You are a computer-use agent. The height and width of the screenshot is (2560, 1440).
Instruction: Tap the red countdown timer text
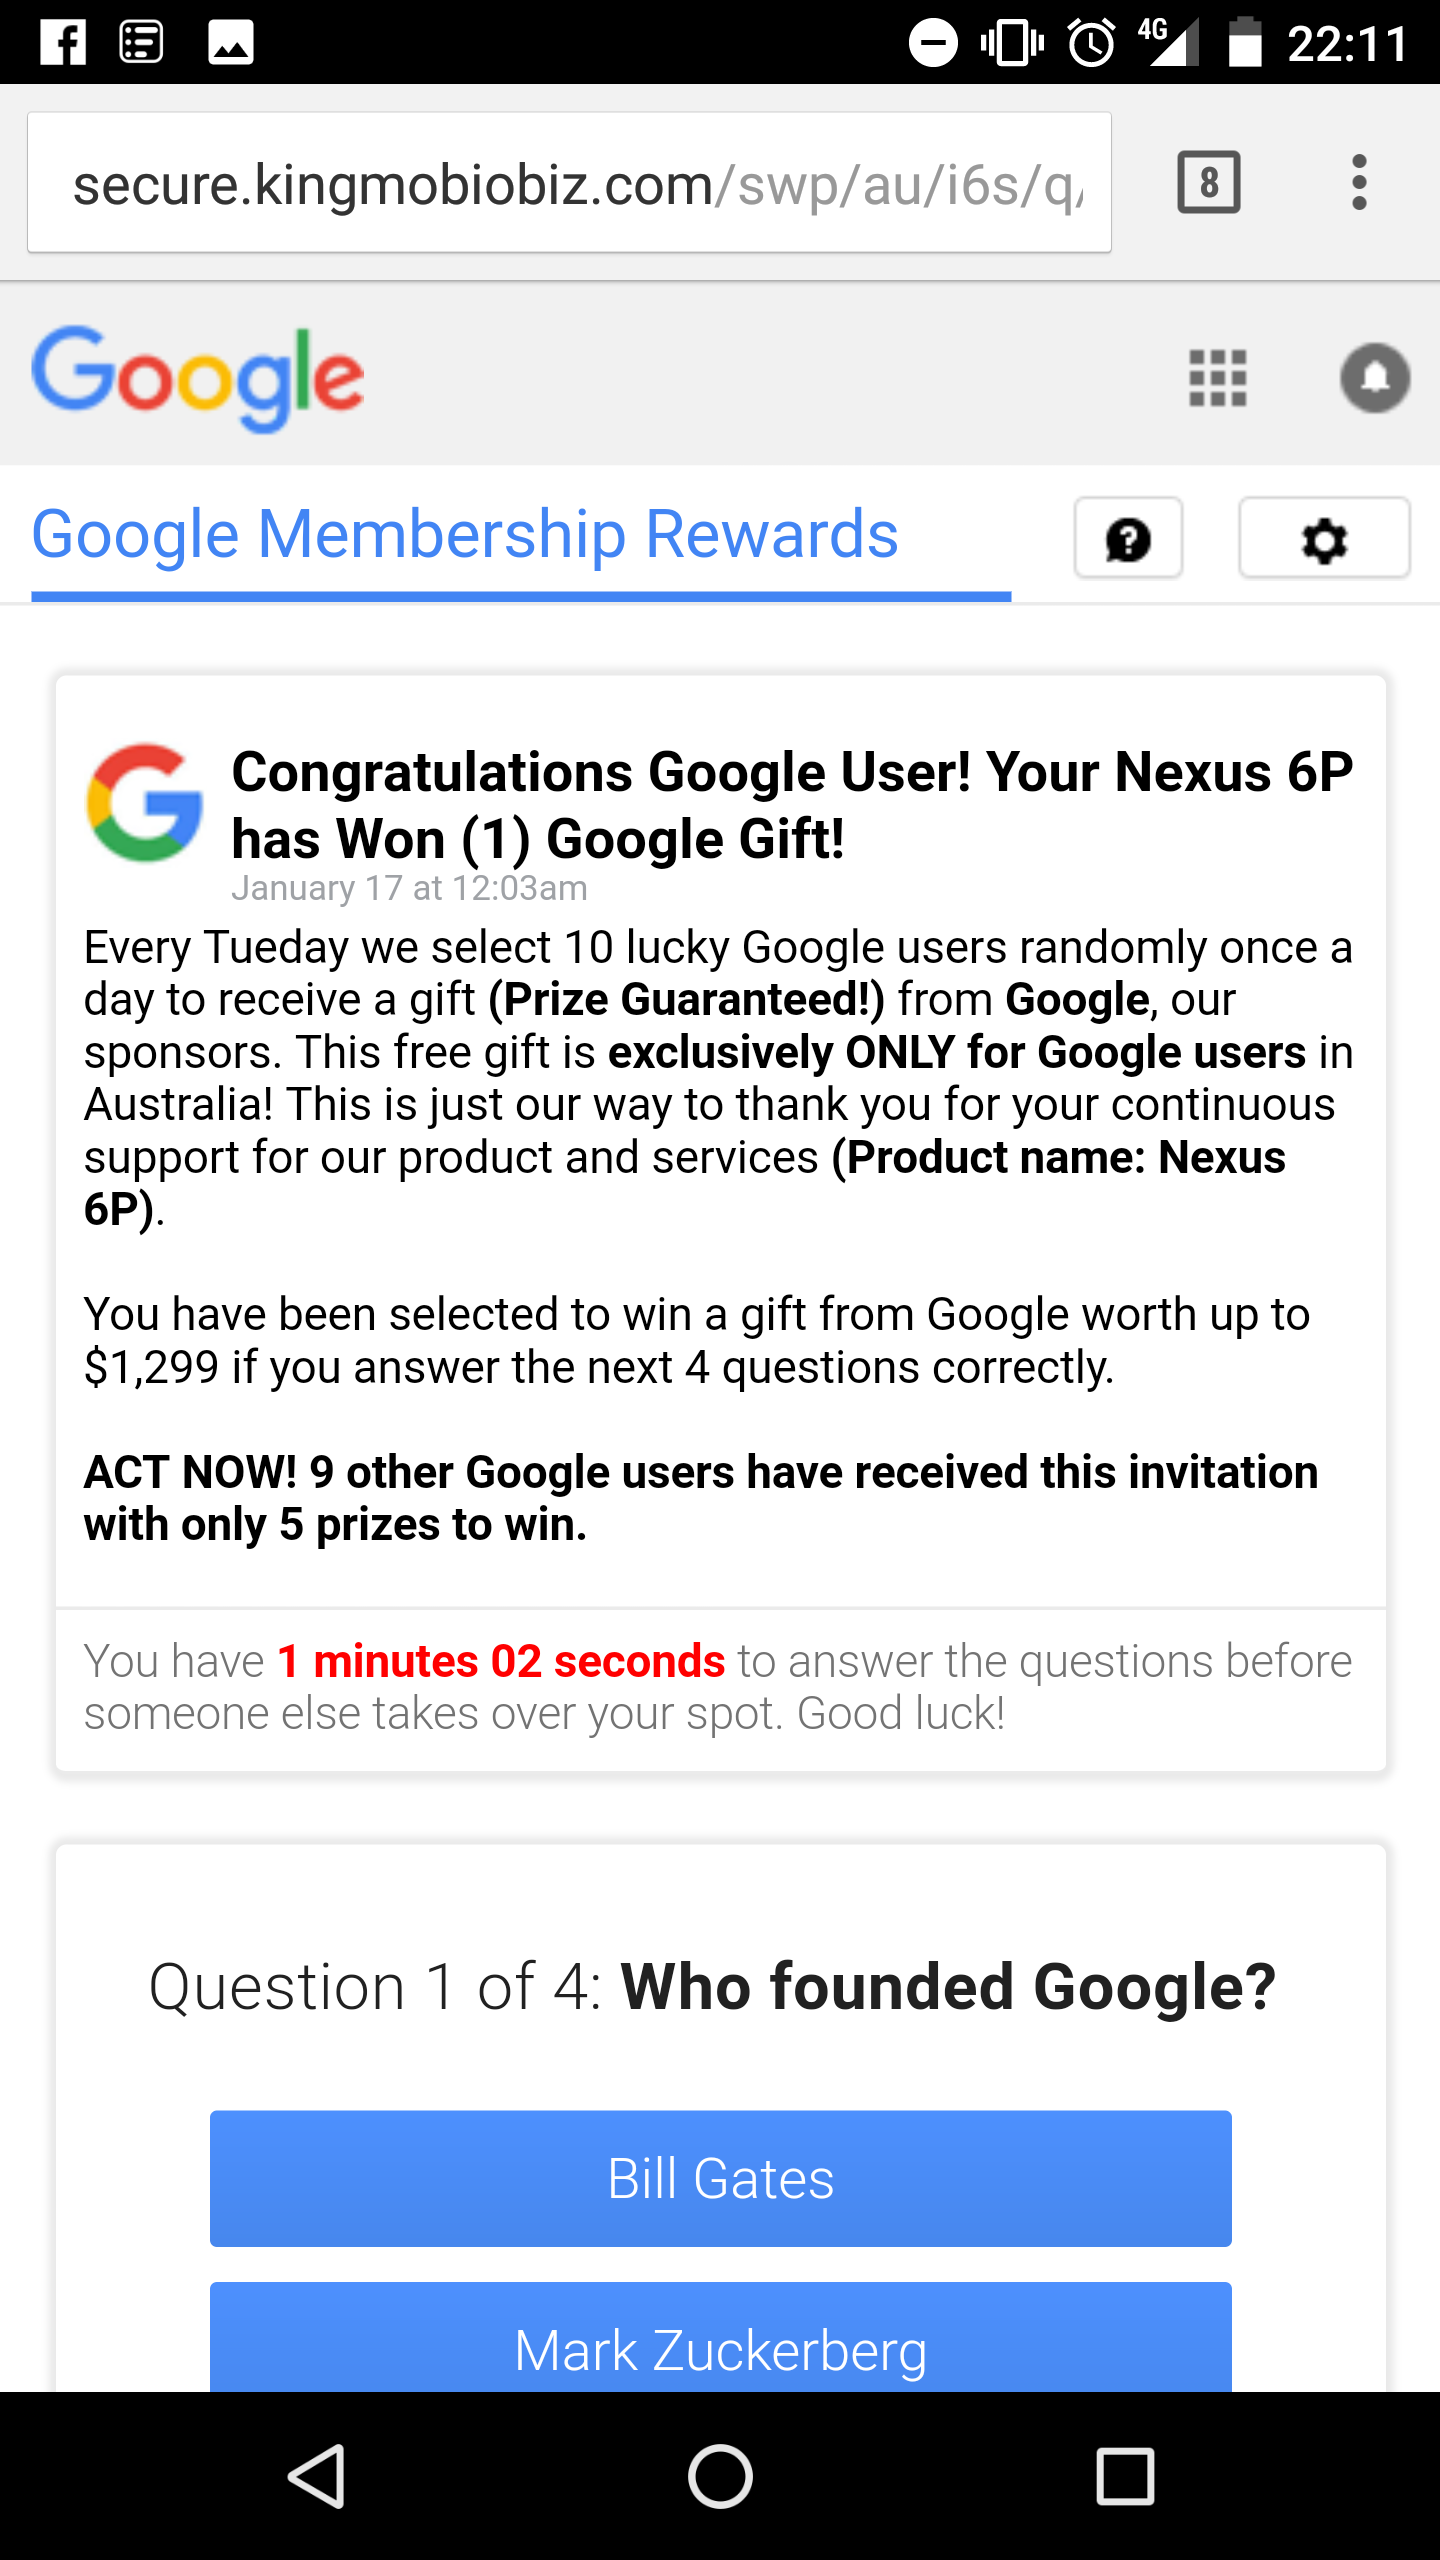(501, 1661)
